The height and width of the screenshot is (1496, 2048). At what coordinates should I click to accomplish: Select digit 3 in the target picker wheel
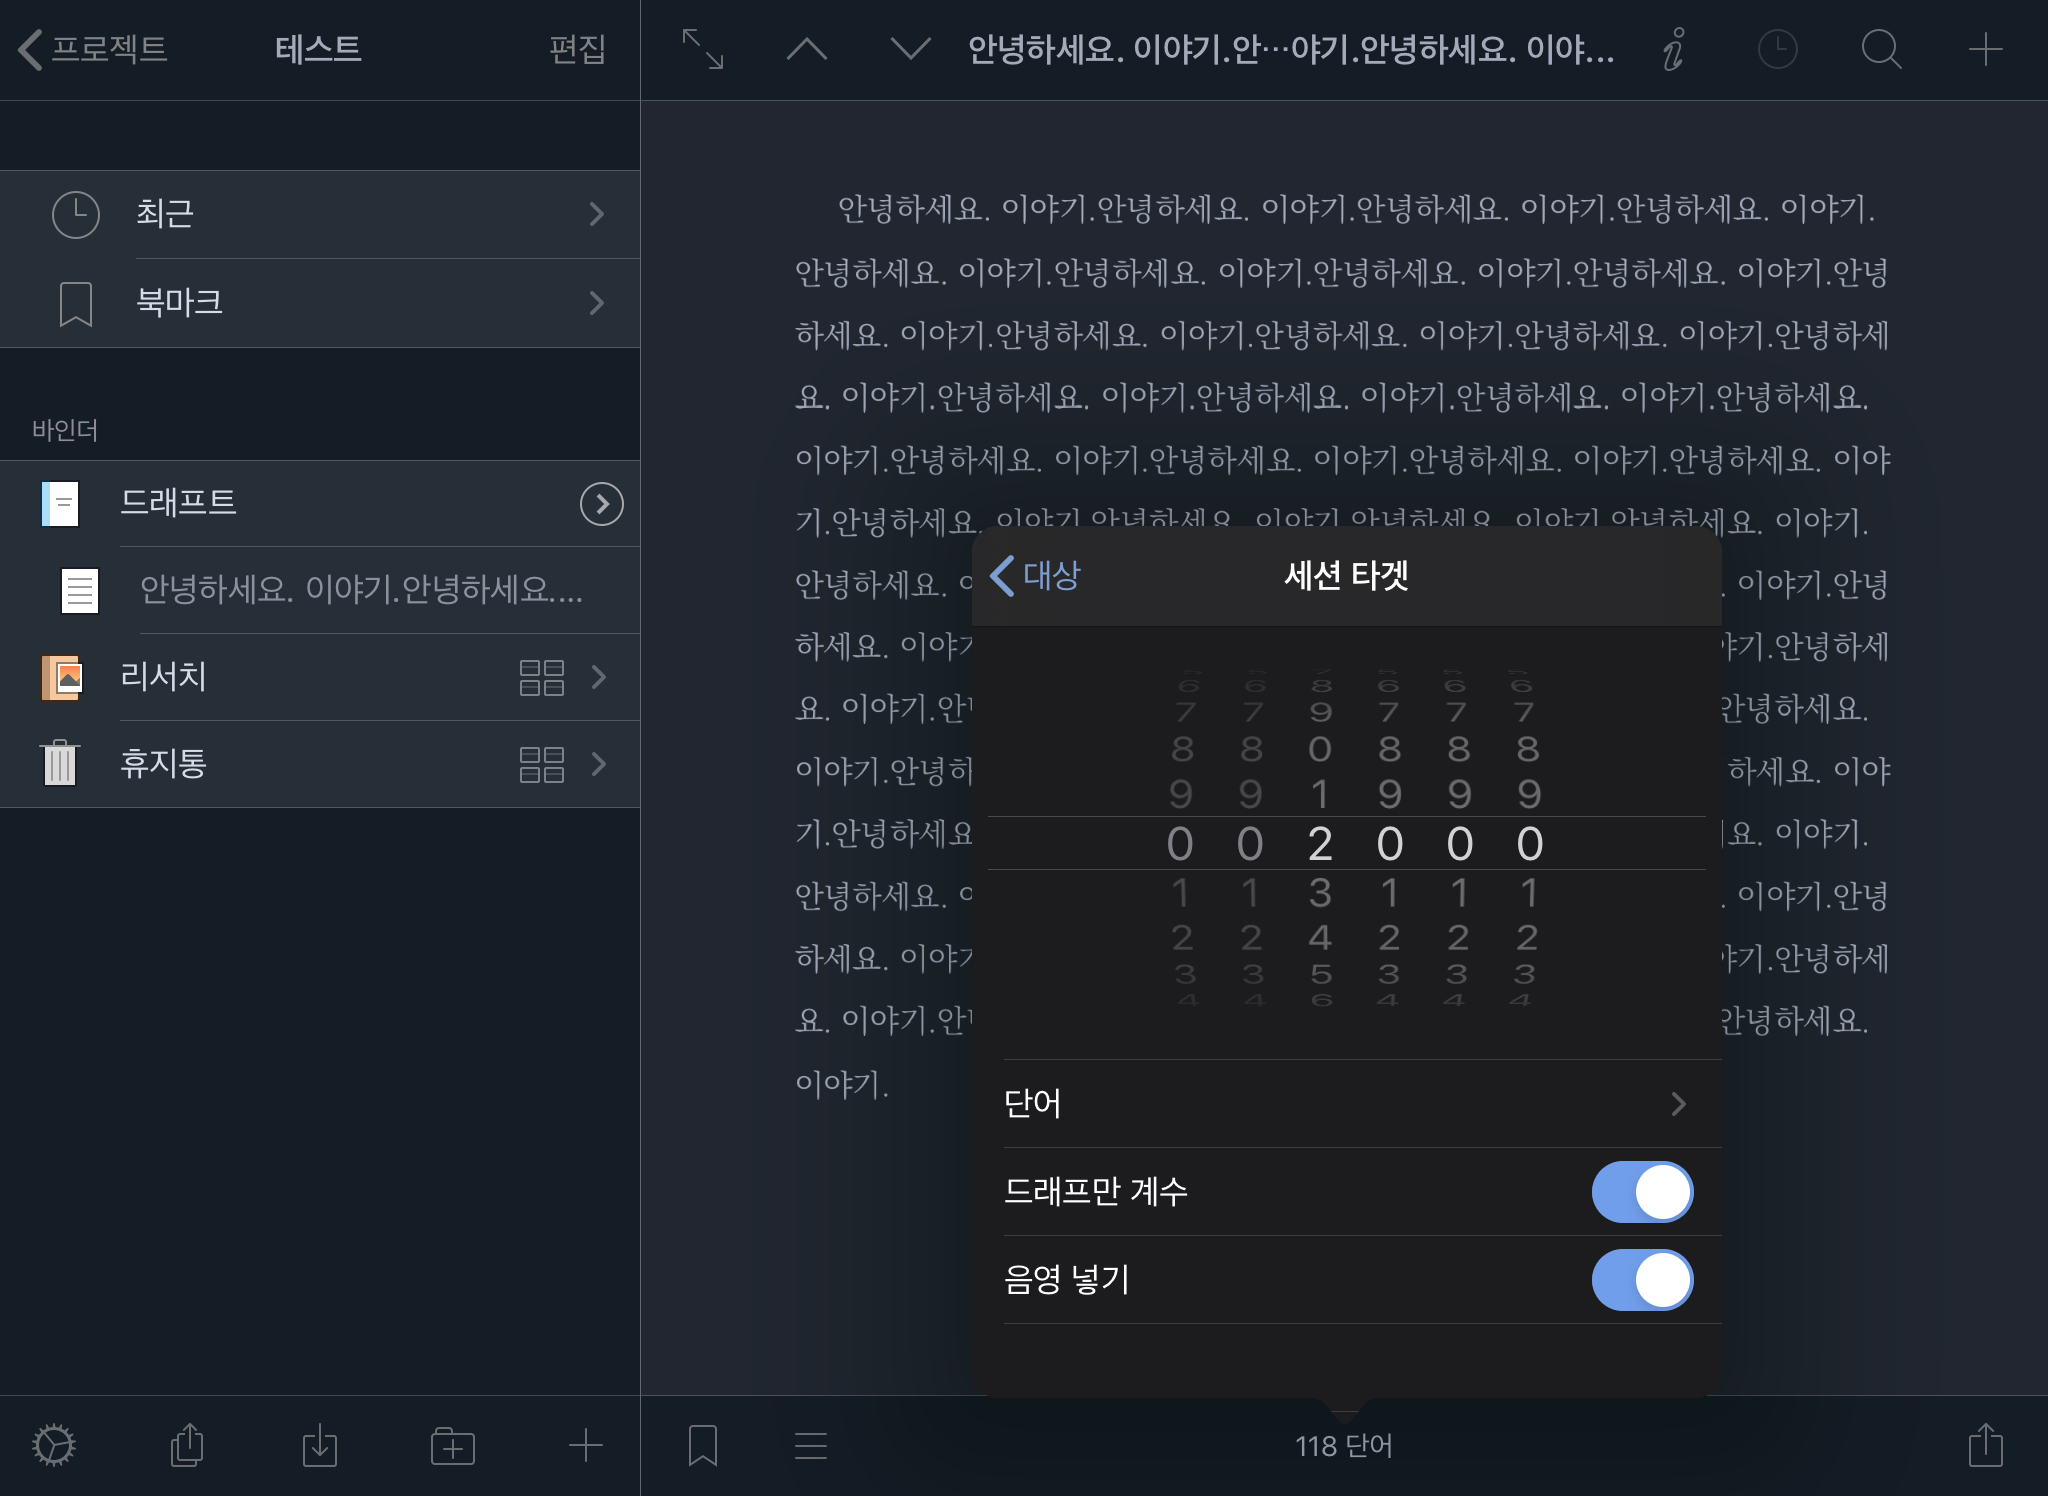(x=1320, y=893)
